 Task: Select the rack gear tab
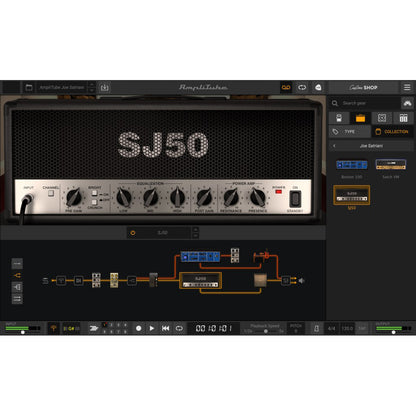pos(403,118)
